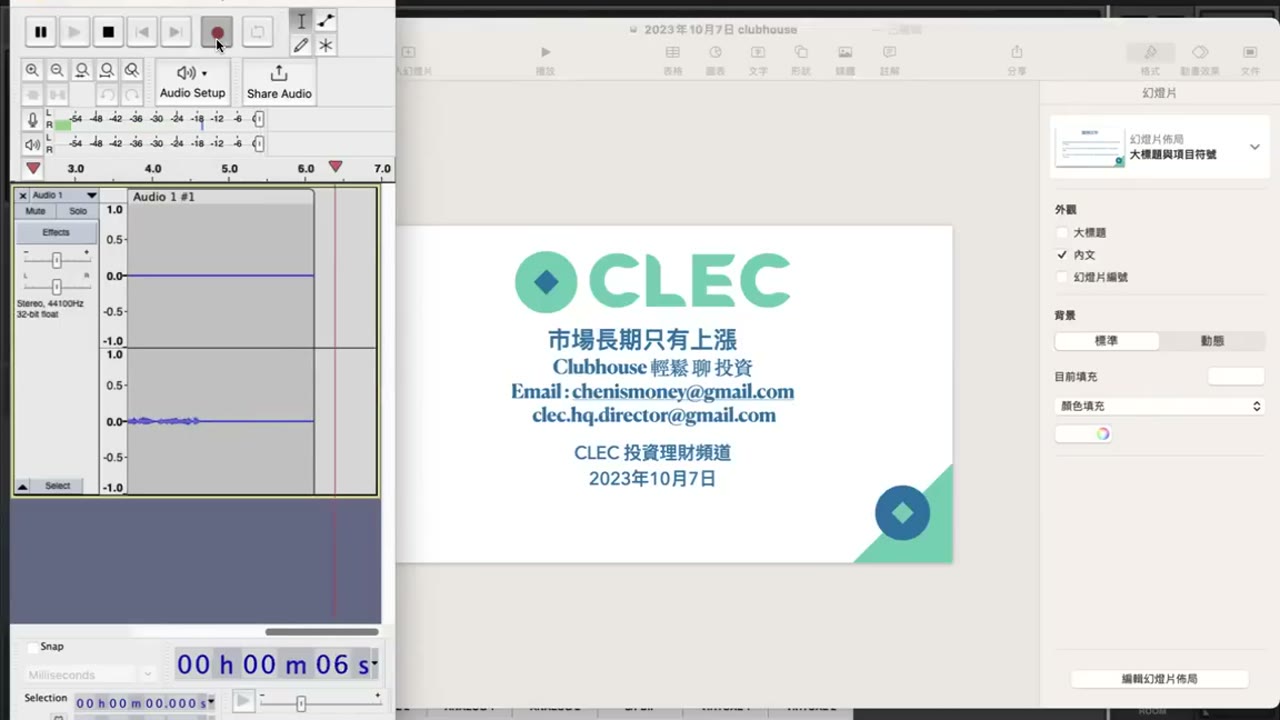This screenshot has width=1280, height=720.
Task: Pause recording in Audacity
Action: [x=40, y=32]
